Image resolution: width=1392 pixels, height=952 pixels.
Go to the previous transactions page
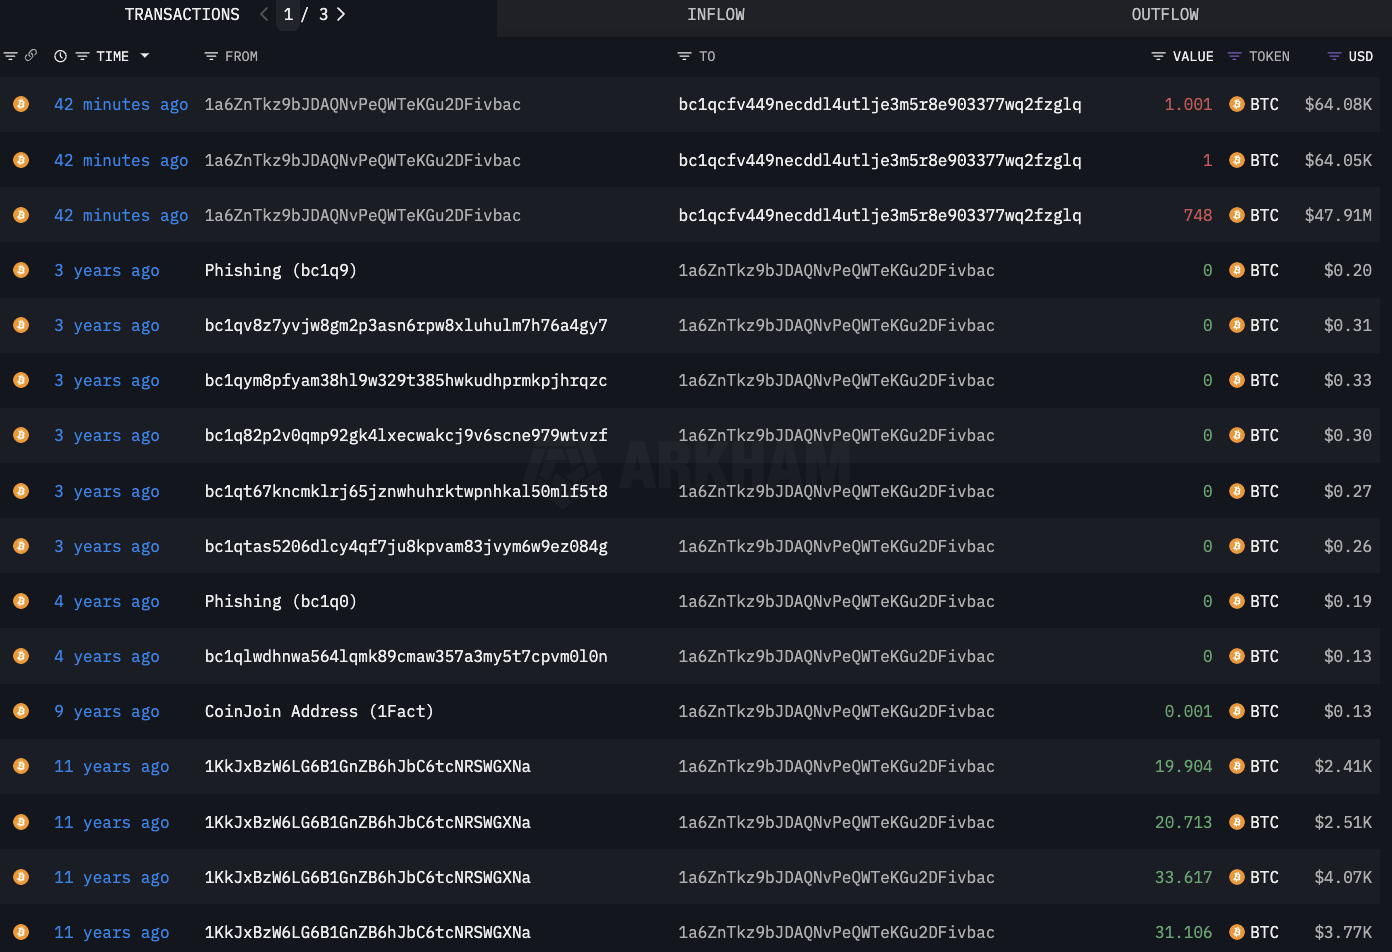click(264, 14)
